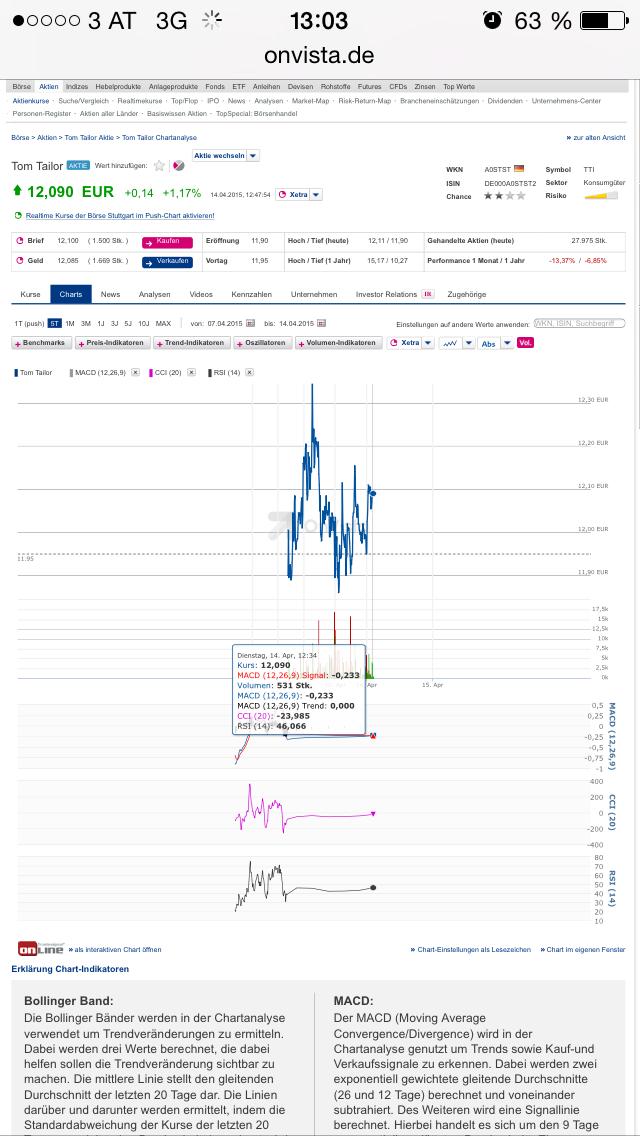Open the 'Aktie wechseln' dropdown
640x1136 pixels.
click(225, 155)
